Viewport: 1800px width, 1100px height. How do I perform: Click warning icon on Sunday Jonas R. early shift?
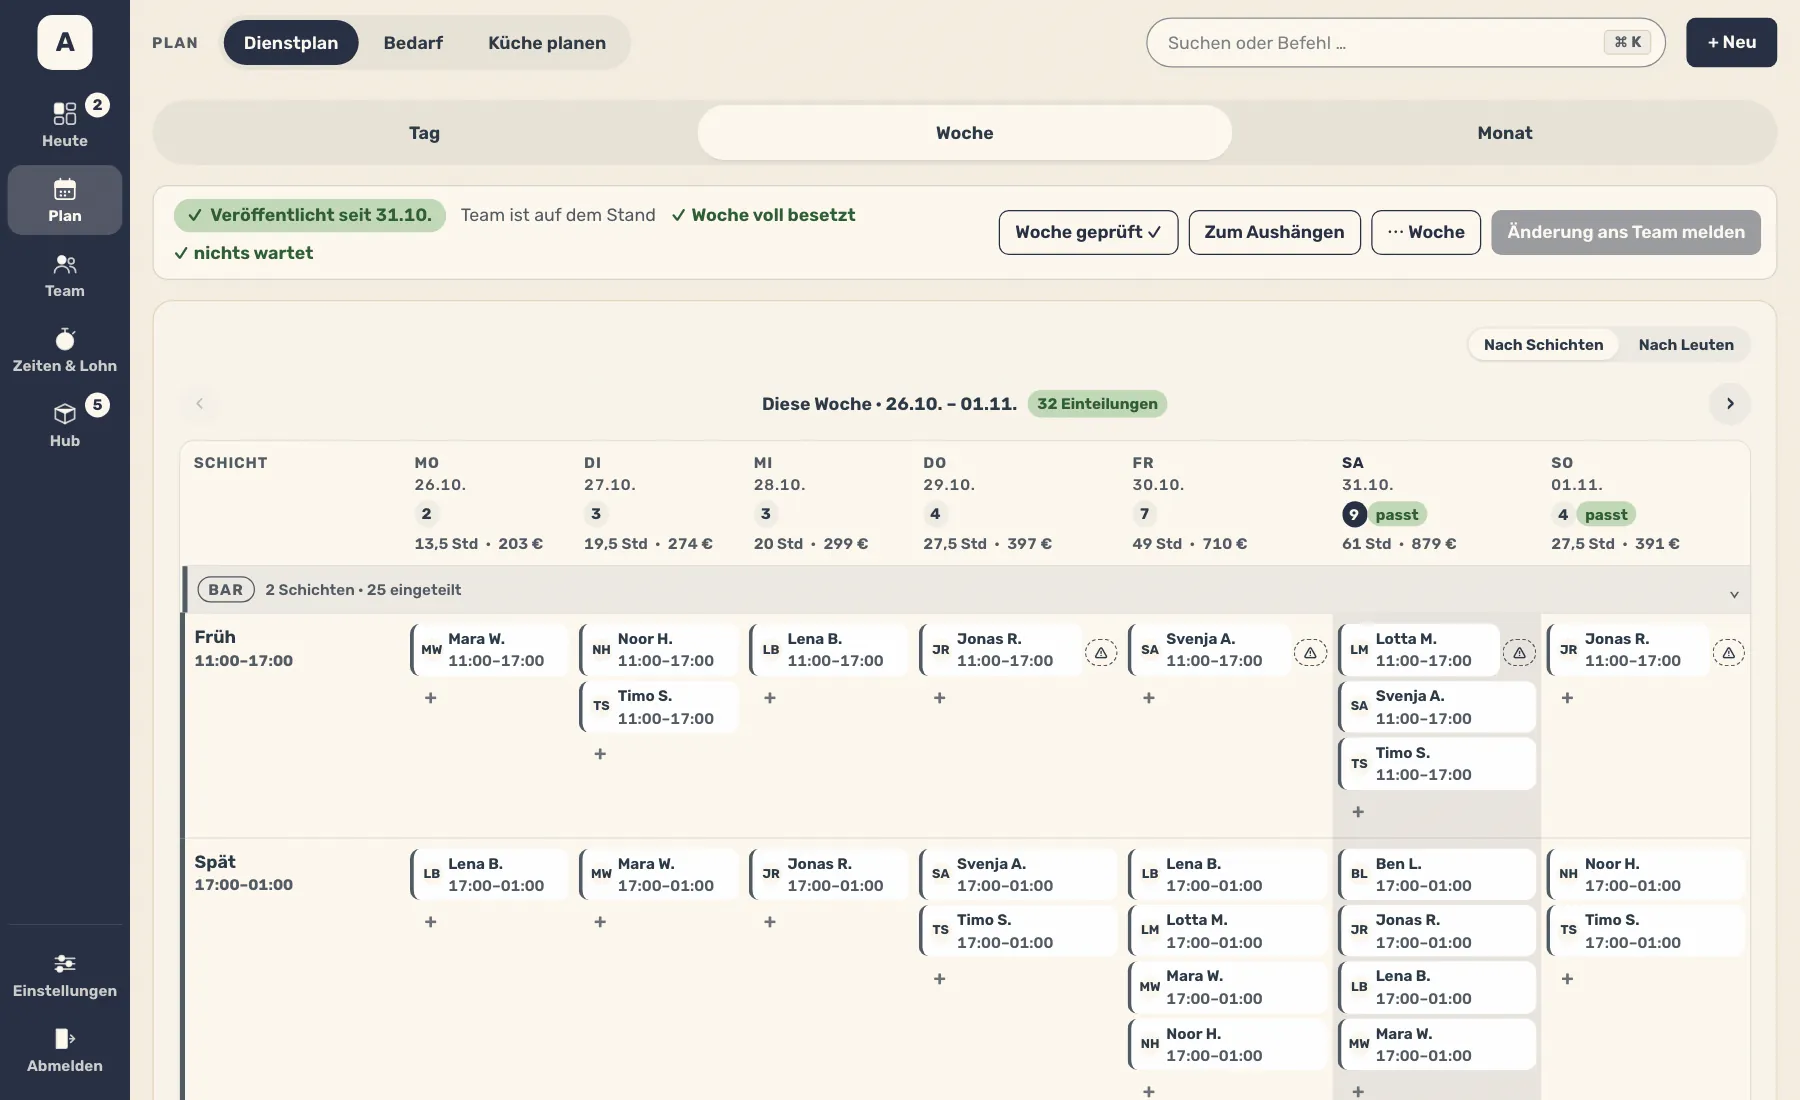pyautogui.click(x=1729, y=653)
